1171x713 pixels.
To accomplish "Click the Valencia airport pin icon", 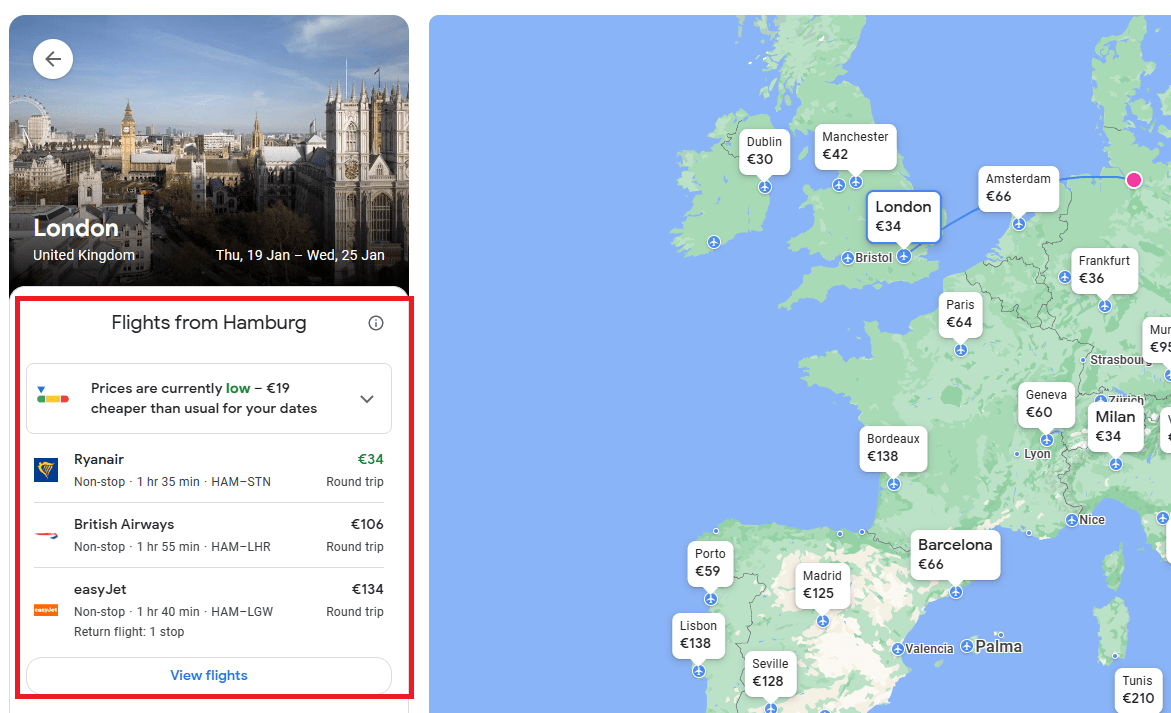I will [898, 650].
